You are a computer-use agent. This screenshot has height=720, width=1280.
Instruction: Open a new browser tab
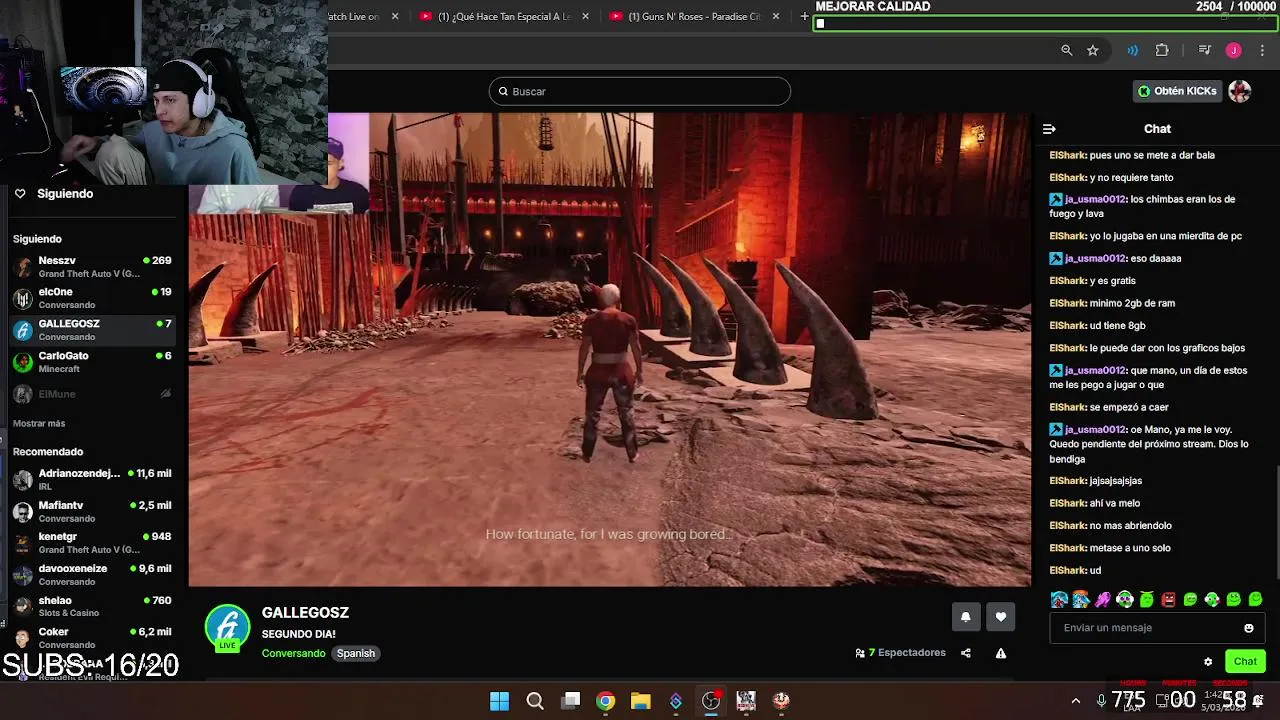point(804,16)
